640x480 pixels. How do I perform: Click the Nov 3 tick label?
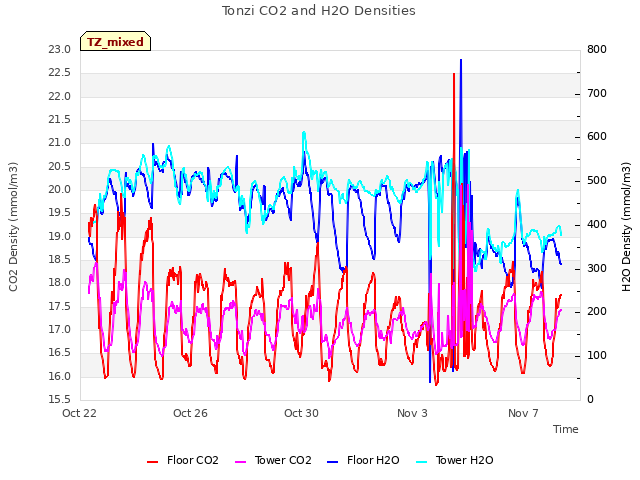coord(412,413)
